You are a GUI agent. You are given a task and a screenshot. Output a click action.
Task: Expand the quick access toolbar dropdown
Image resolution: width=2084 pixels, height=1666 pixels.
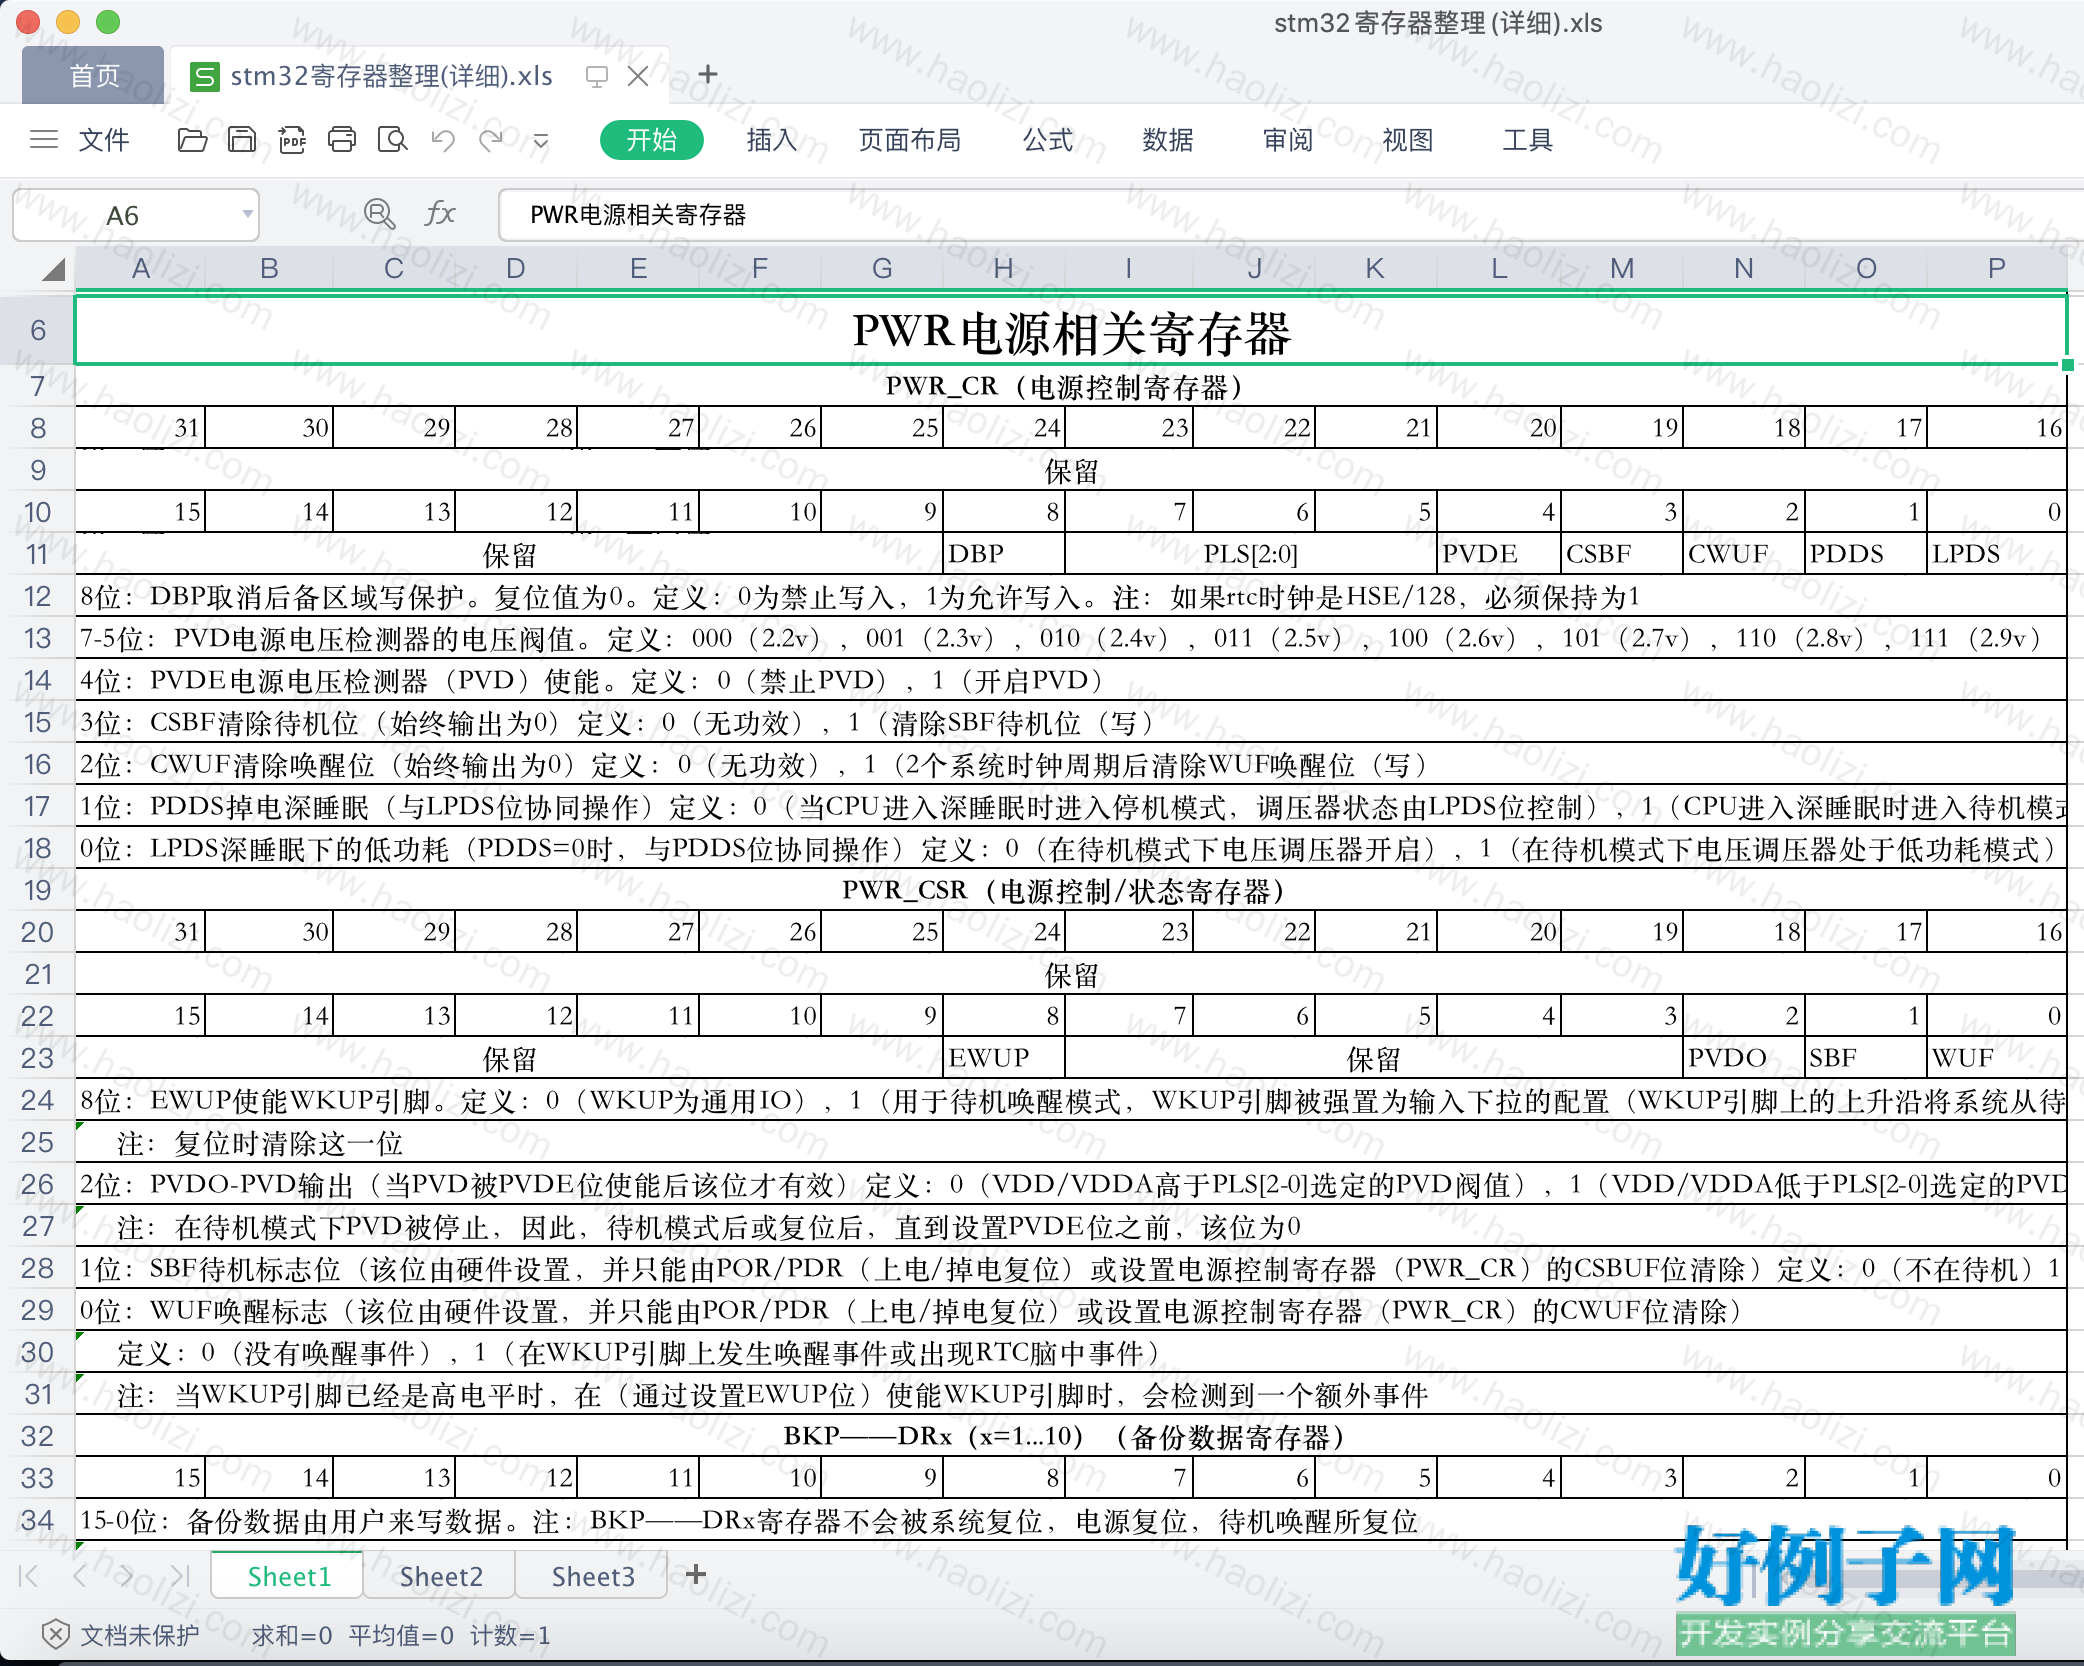pyautogui.click(x=541, y=141)
